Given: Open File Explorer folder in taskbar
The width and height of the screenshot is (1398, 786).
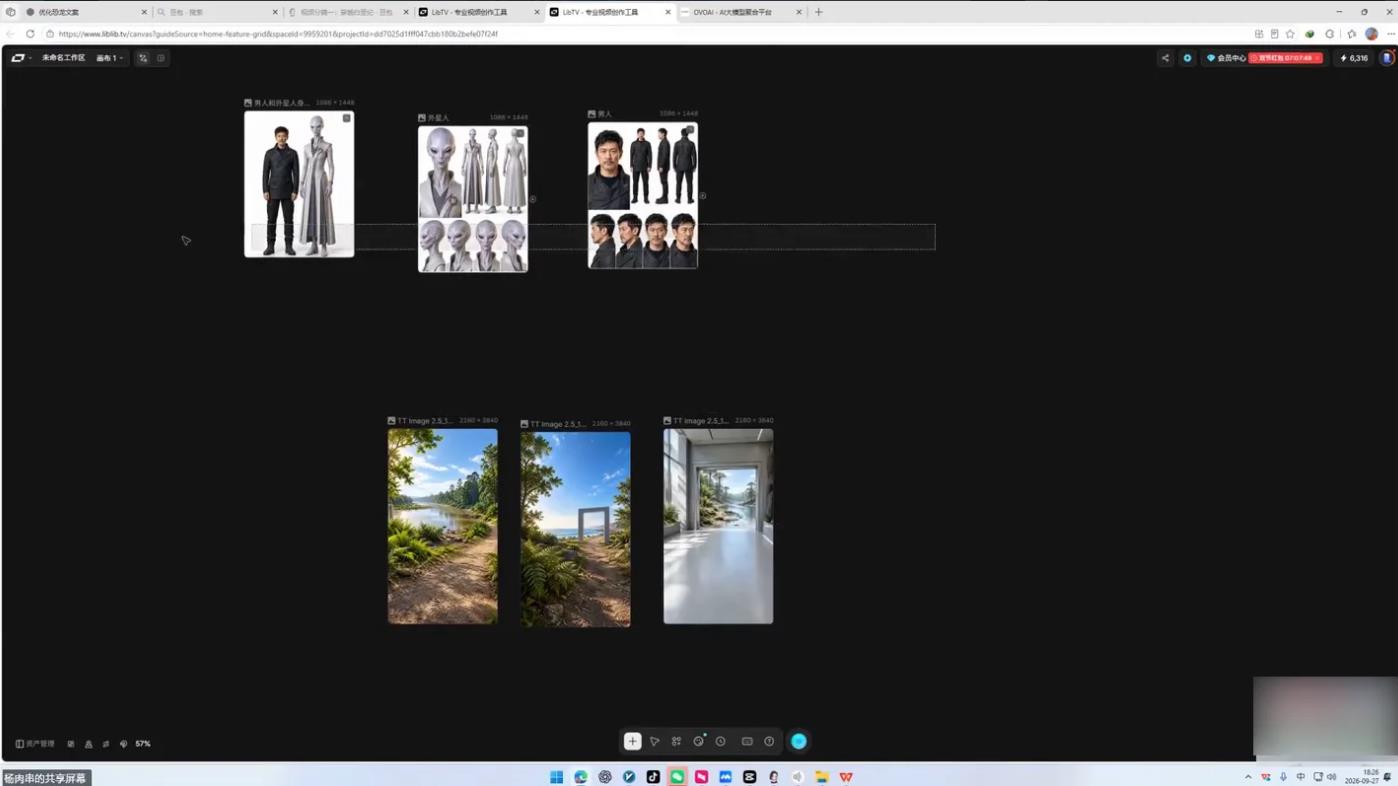Looking at the screenshot, I should click(x=822, y=777).
